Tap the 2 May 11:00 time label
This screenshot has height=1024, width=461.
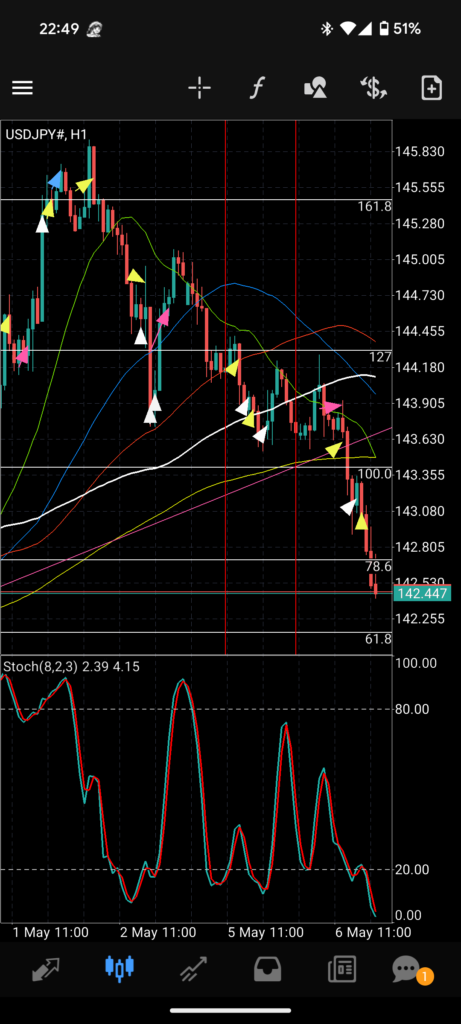tap(158, 932)
